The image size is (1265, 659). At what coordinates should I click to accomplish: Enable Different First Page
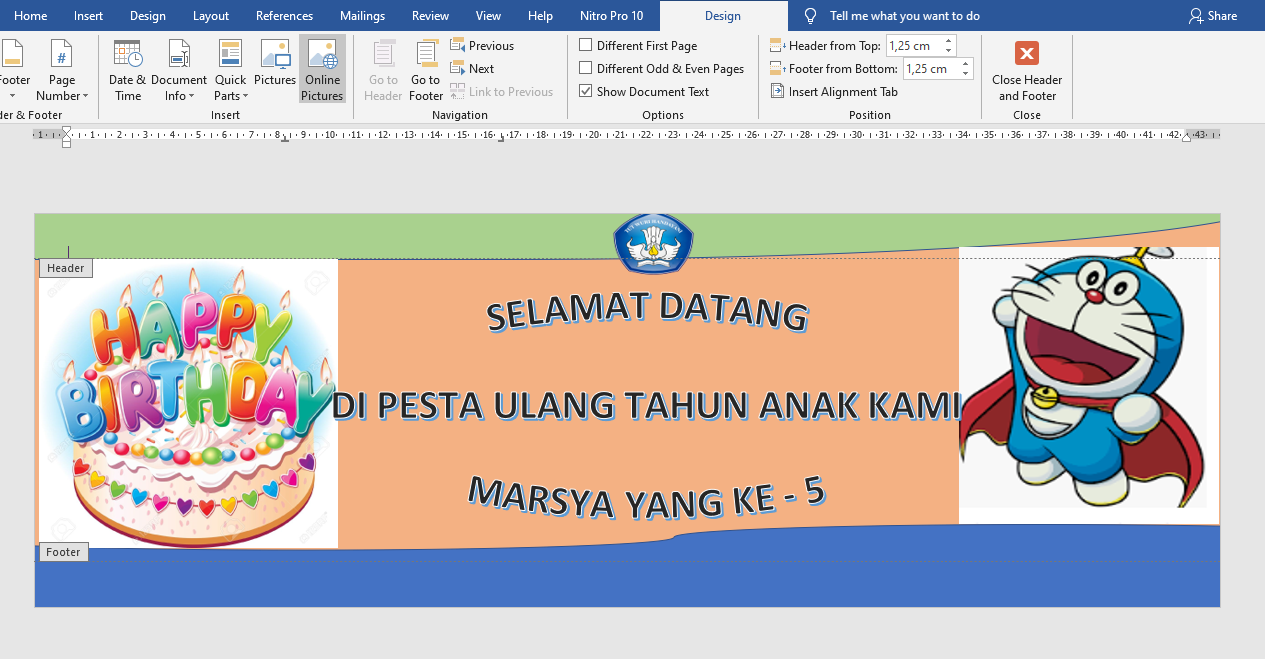[x=638, y=46]
